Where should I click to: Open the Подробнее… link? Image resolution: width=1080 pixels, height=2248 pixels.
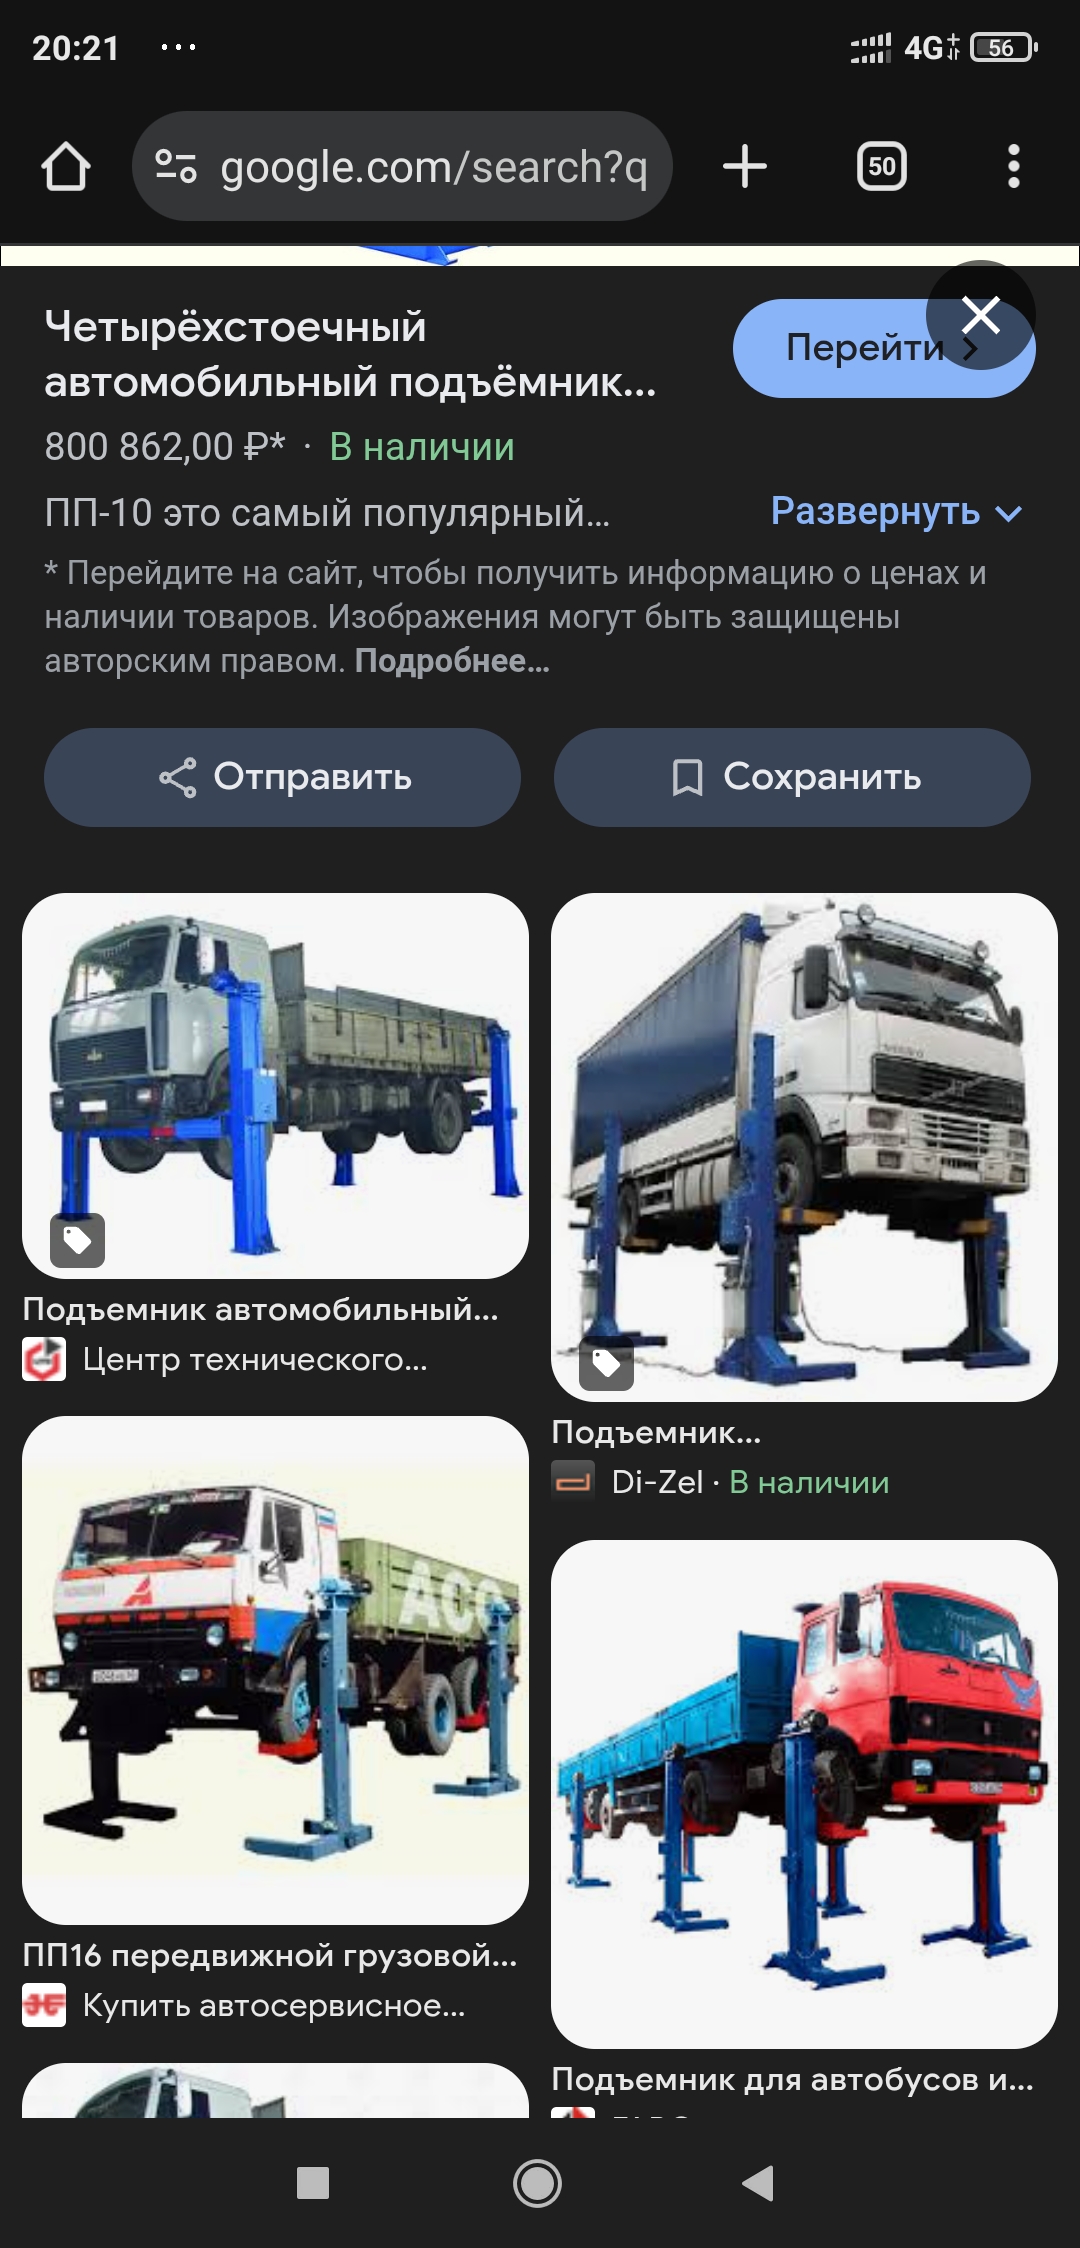(x=452, y=661)
